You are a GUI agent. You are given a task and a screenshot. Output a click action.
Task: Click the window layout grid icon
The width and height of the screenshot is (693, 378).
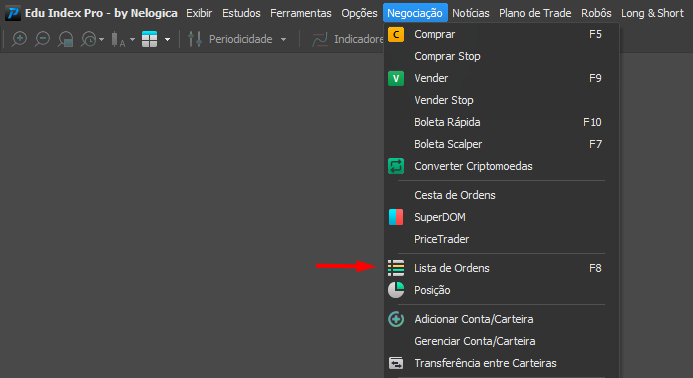(149, 39)
